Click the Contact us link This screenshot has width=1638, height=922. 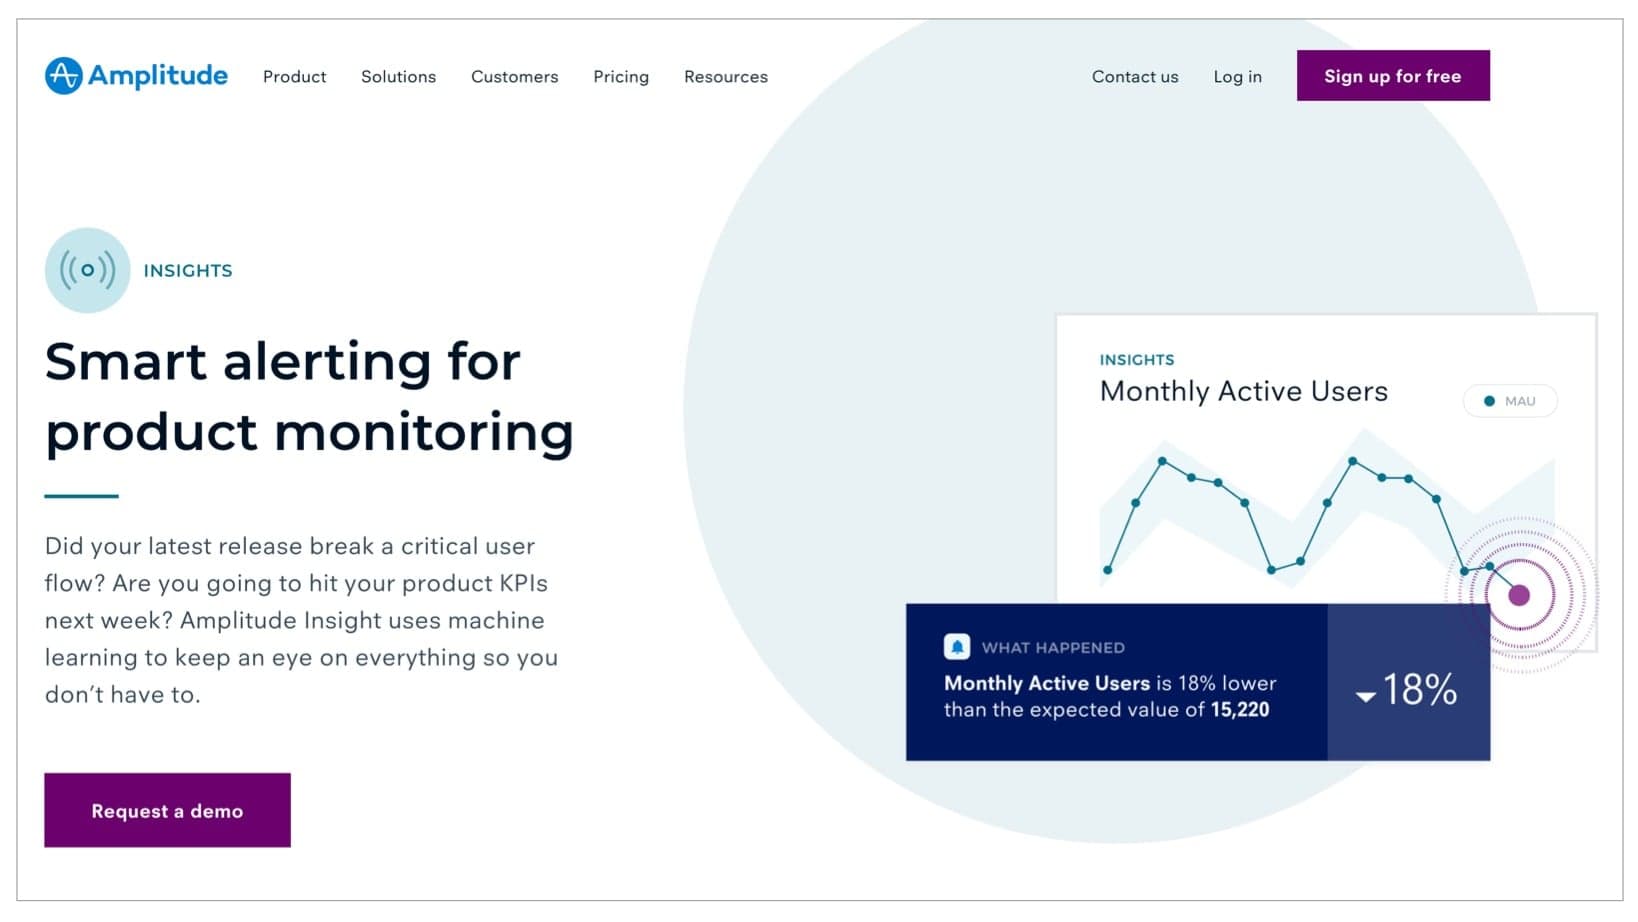pyautogui.click(x=1134, y=77)
